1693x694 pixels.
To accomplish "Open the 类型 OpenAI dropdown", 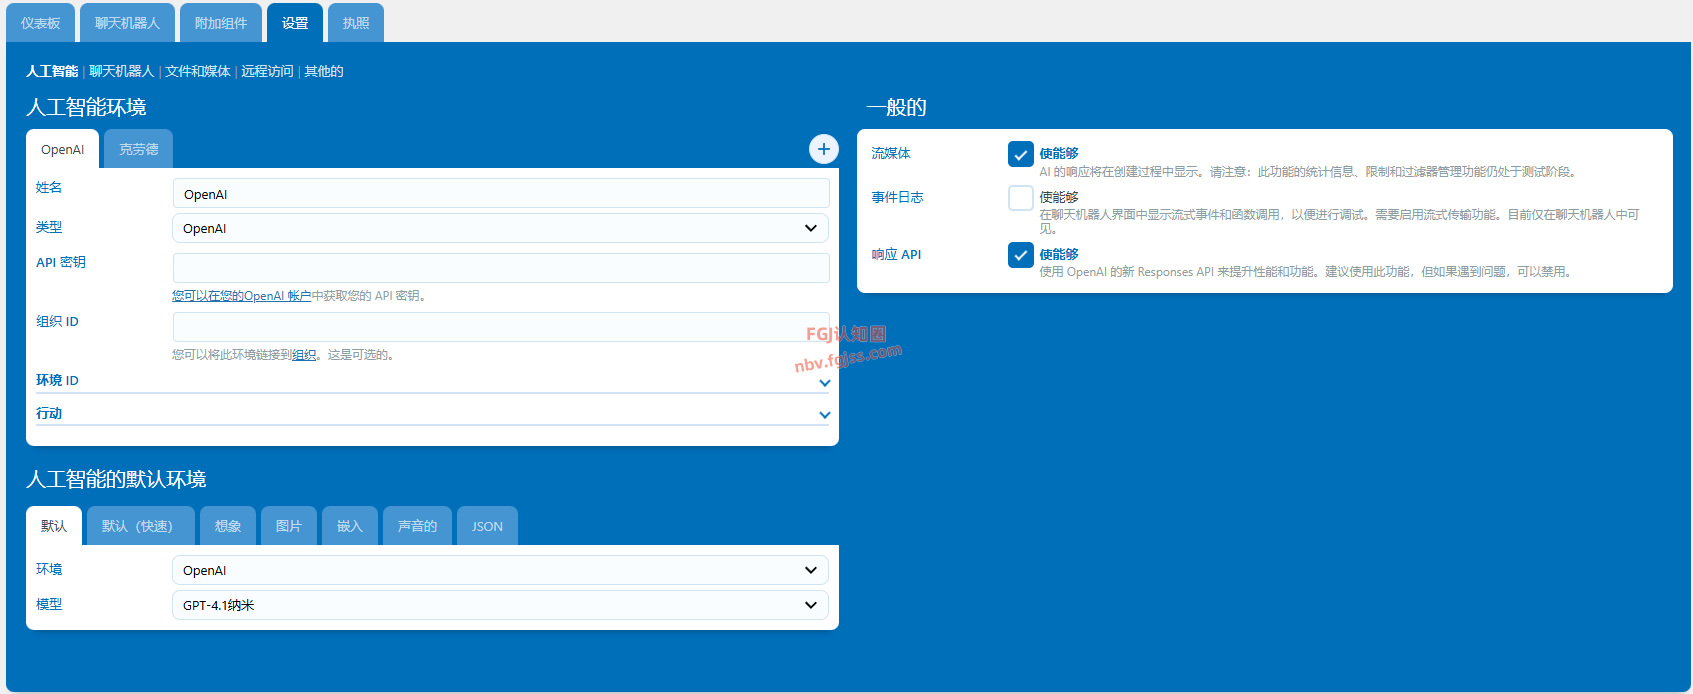I will (500, 228).
